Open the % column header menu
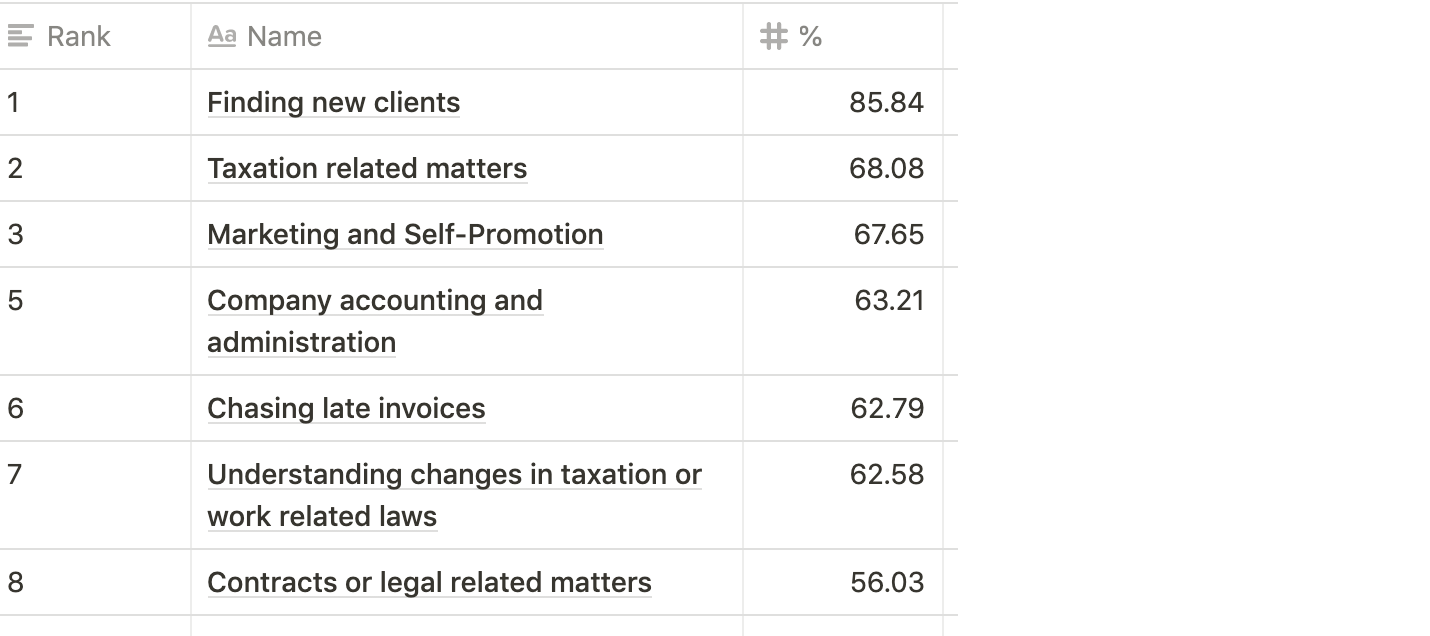Screen dimensions: 1430x636 click(x=843, y=36)
